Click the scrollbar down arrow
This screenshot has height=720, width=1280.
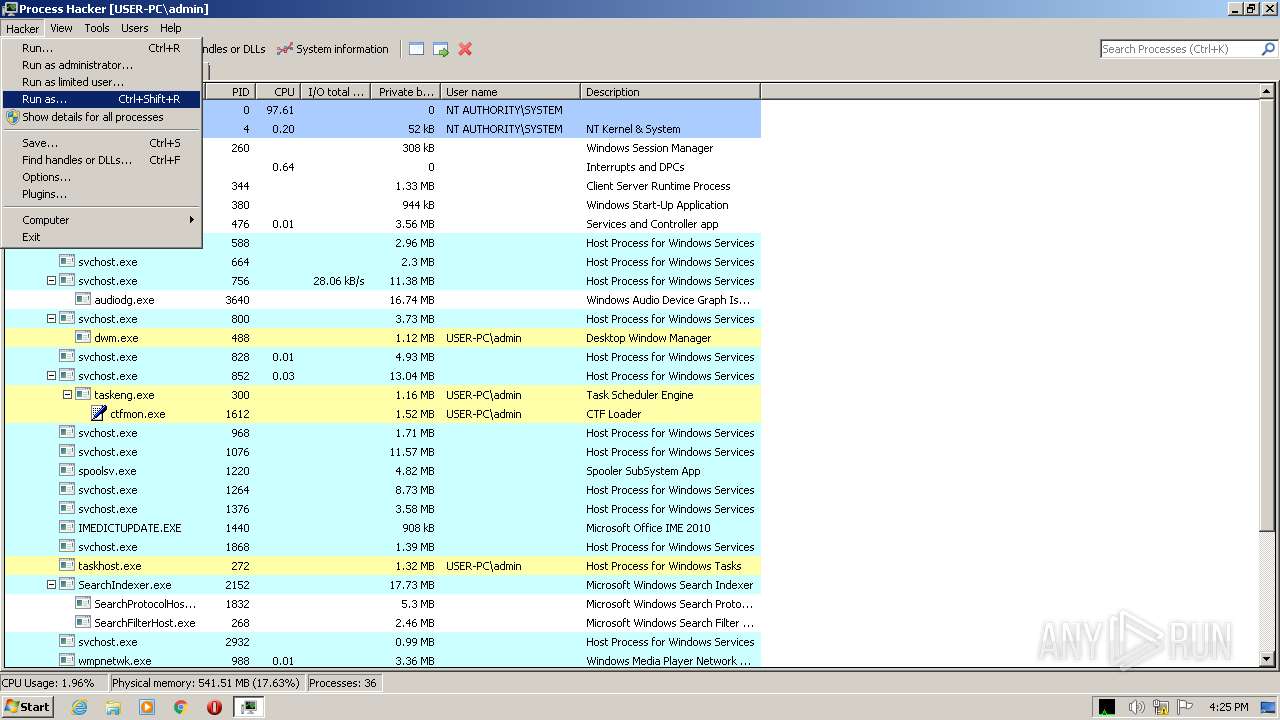1268,659
